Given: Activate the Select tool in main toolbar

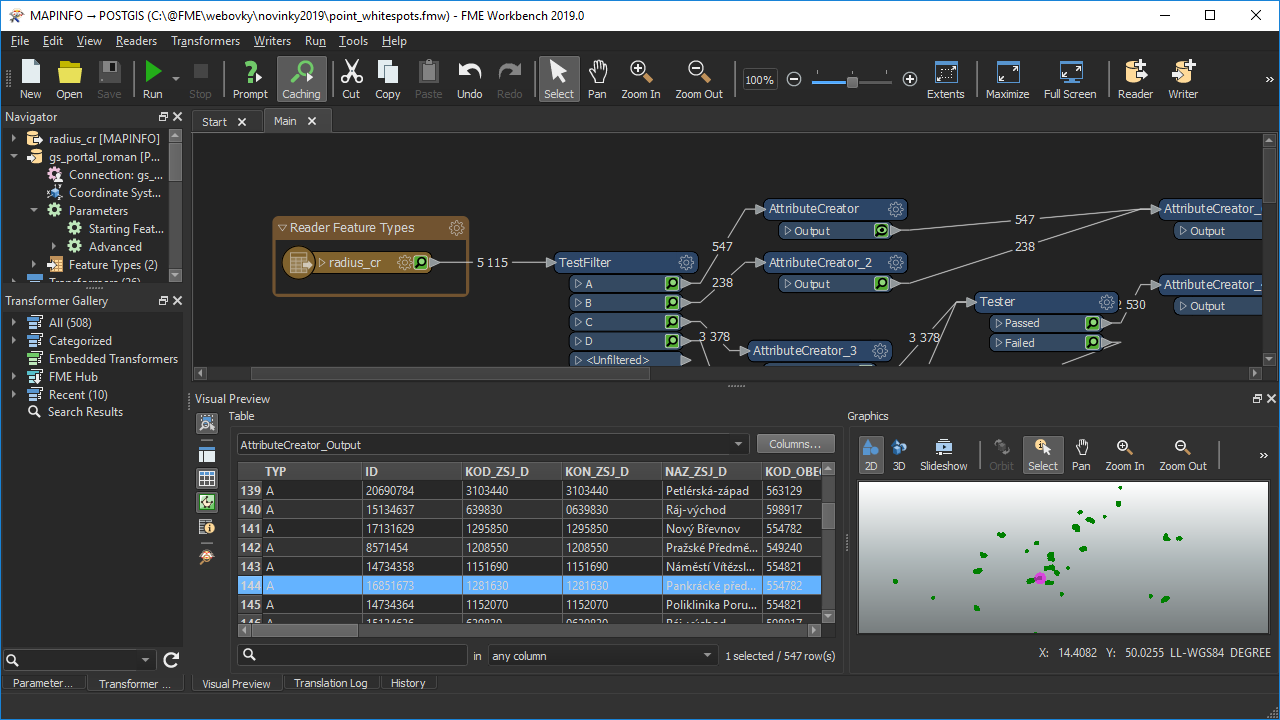Looking at the screenshot, I should point(559,80).
